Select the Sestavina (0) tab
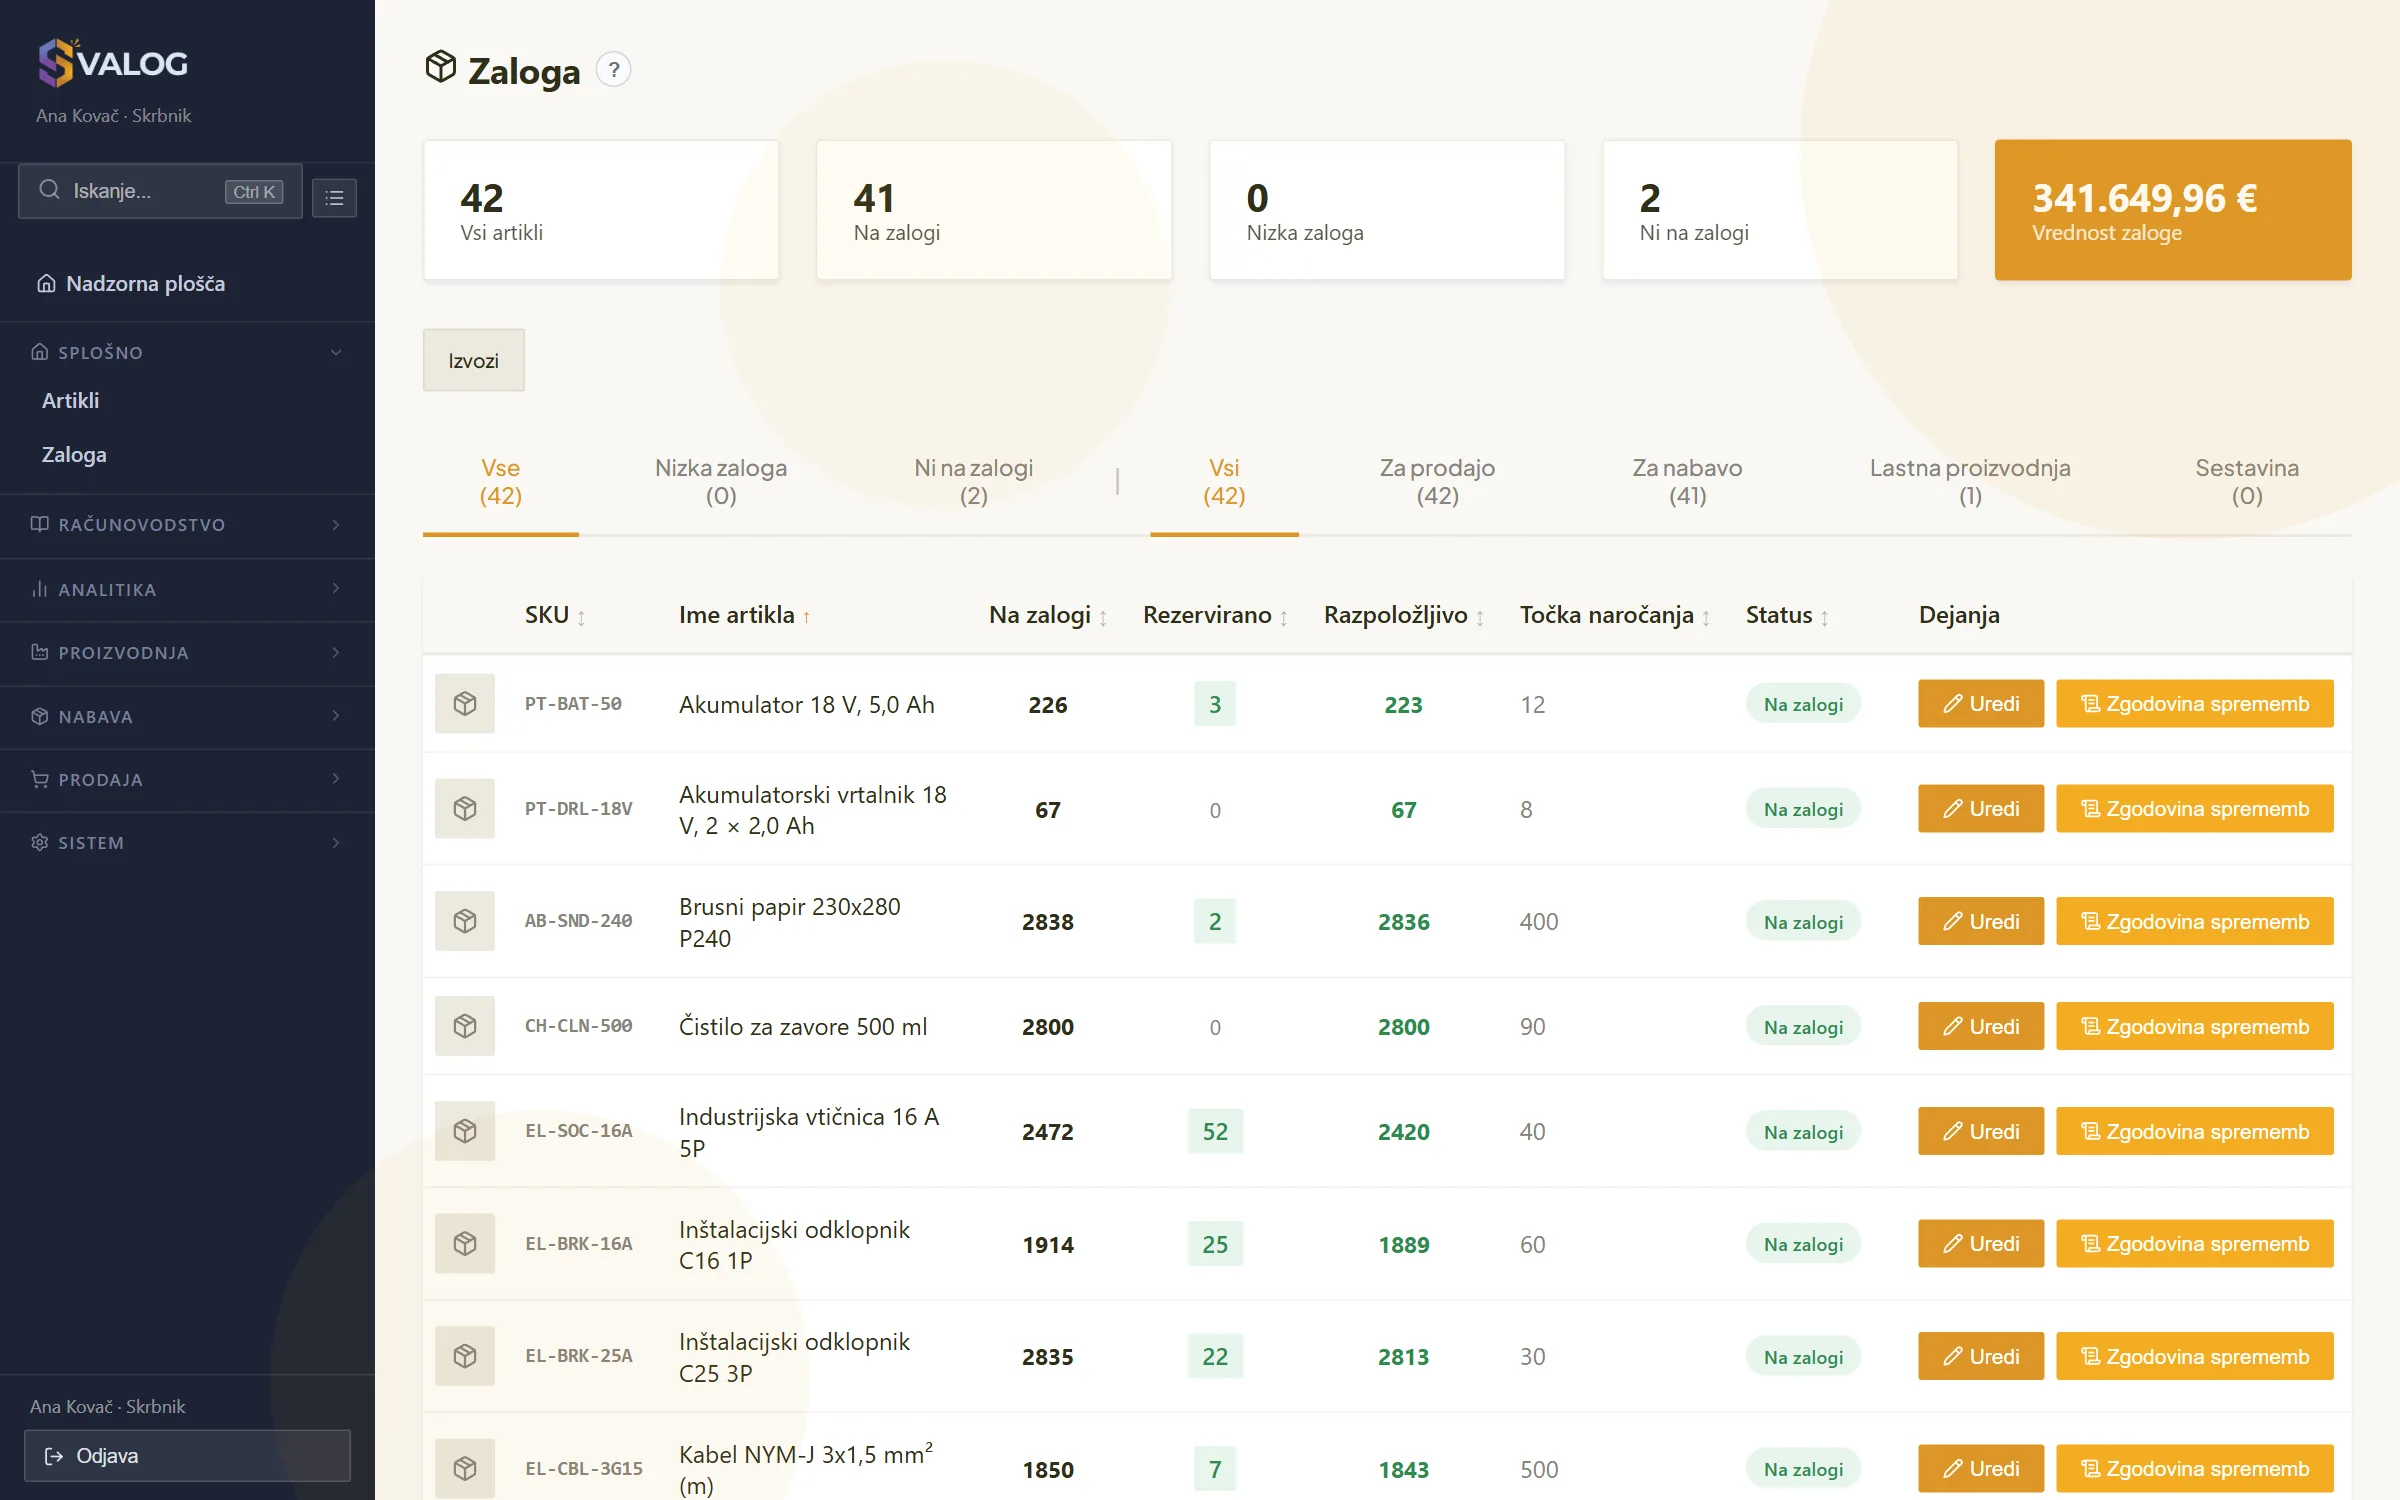 click(2247, 482)
